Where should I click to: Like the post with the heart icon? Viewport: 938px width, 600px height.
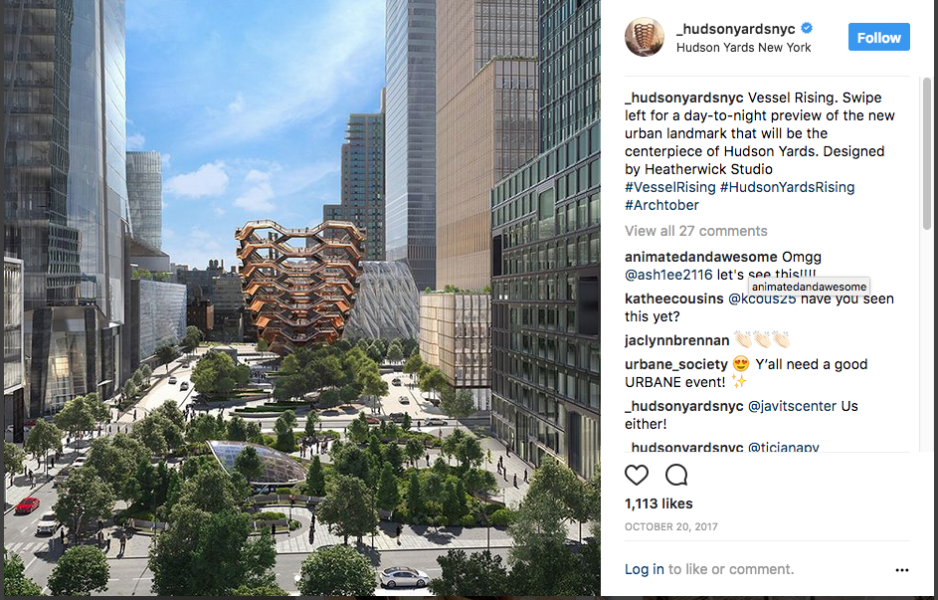[636, 475]
